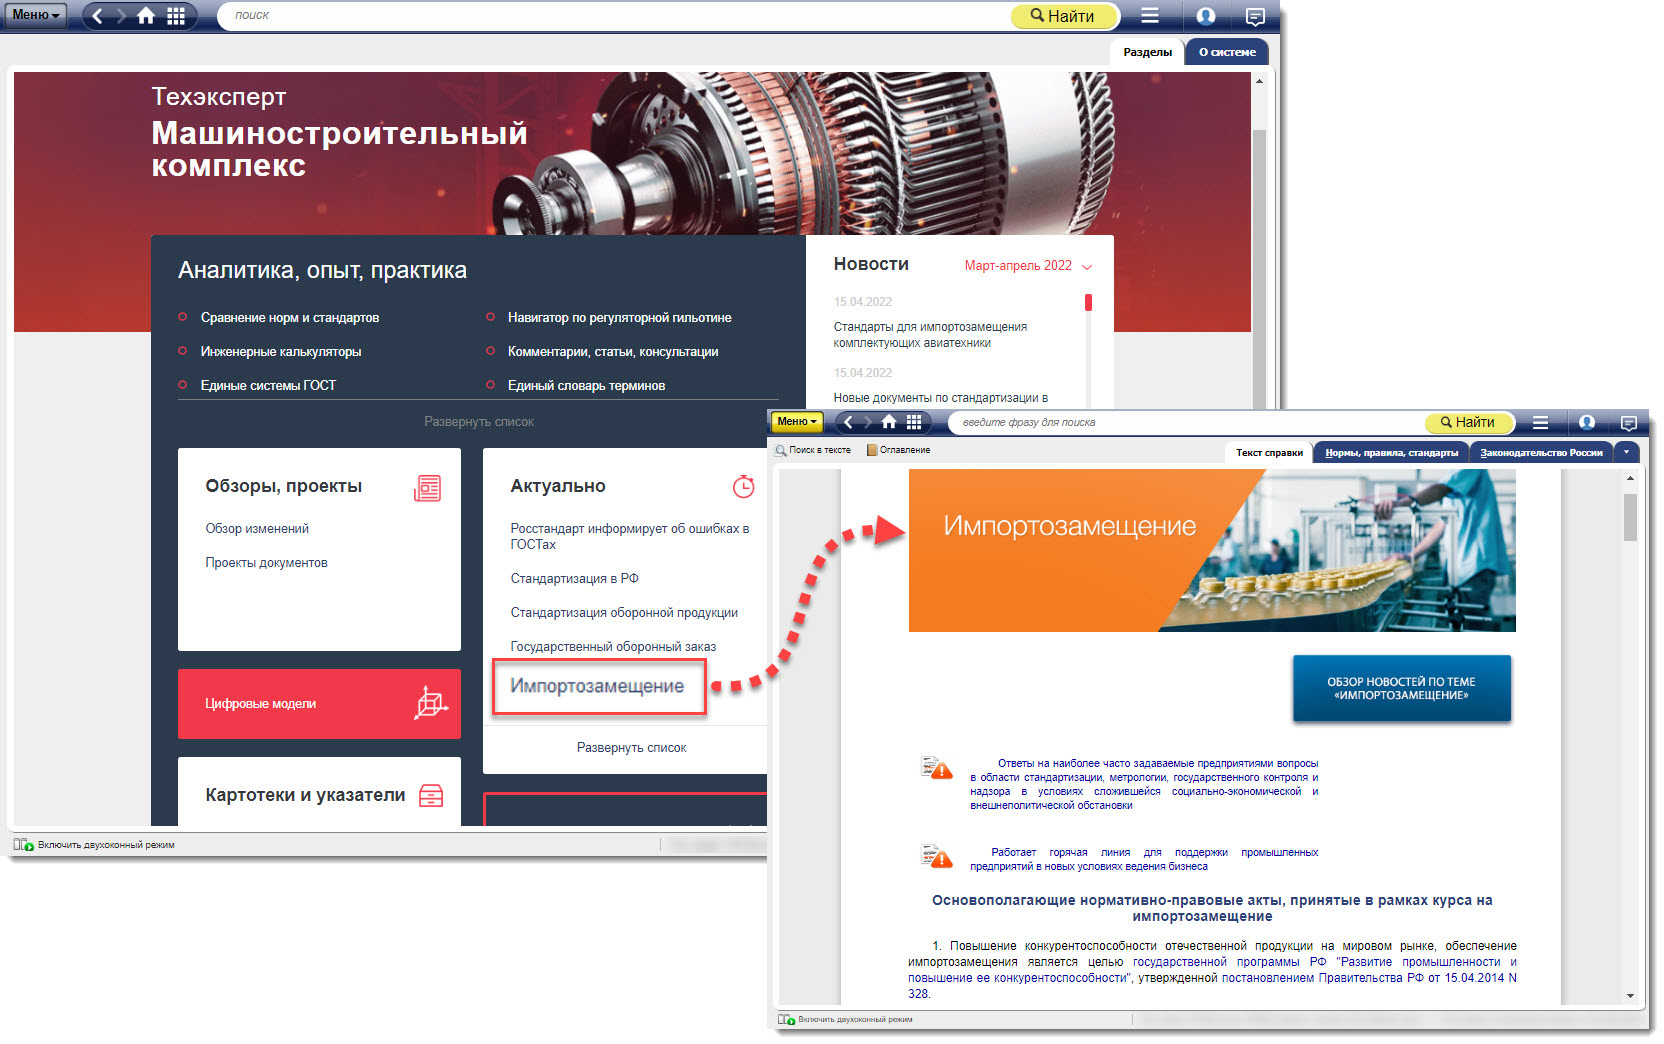Open the yellow Меню dropdown in the front window
This screenshot has height=1044, width=1664.
[797, 422]
